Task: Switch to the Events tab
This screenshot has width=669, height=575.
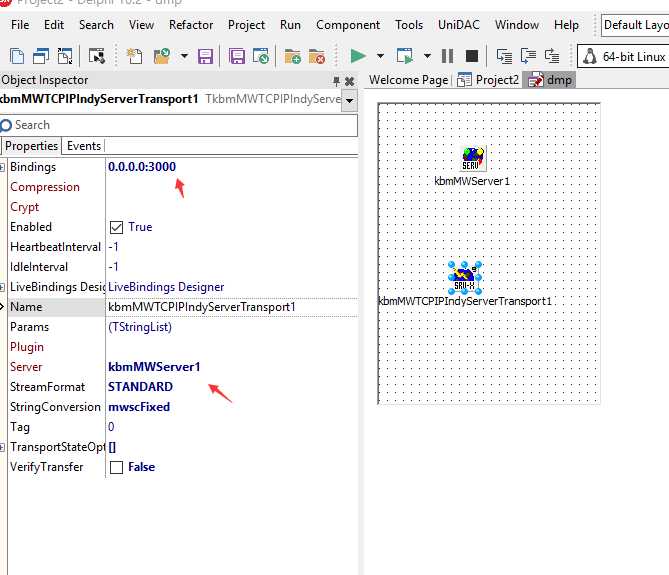Action: coord(84,146)
